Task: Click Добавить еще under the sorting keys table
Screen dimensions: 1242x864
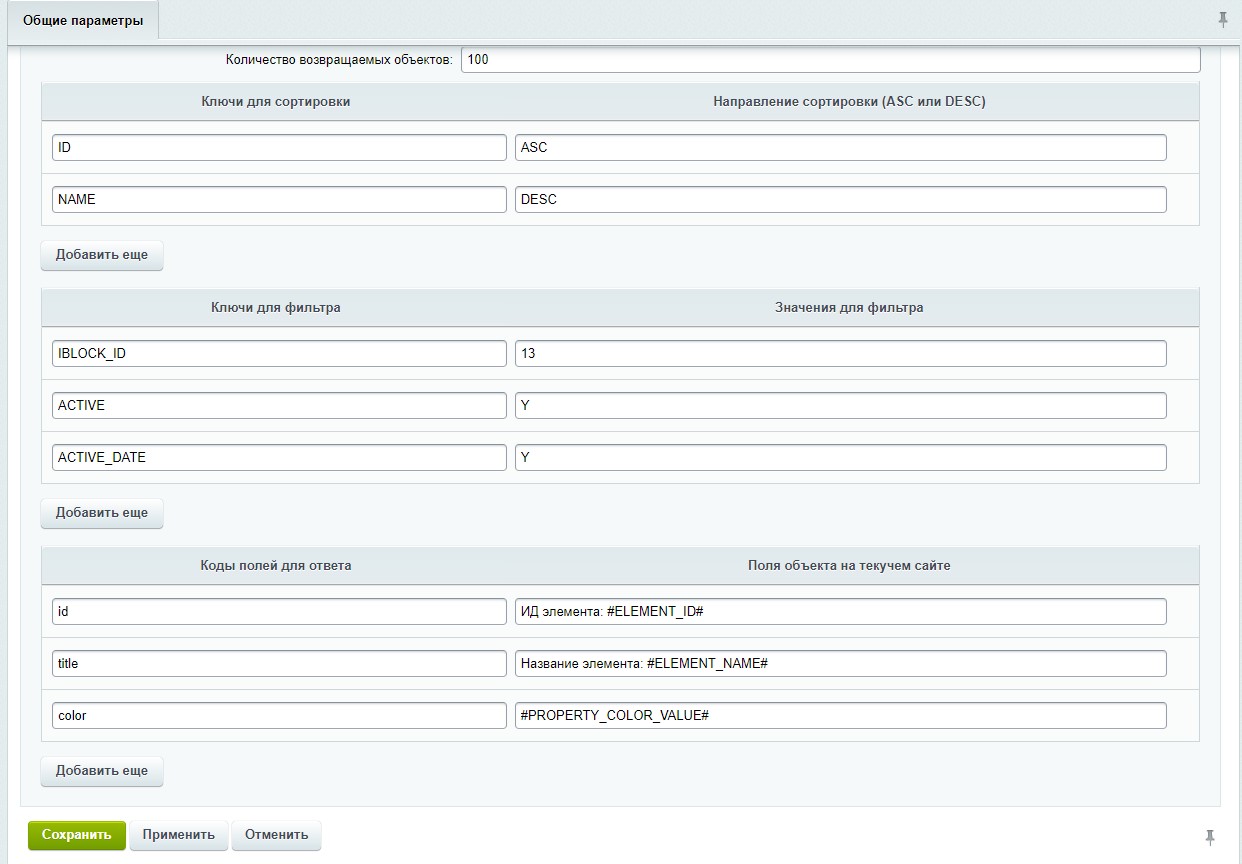Action: tap(101, 255)
